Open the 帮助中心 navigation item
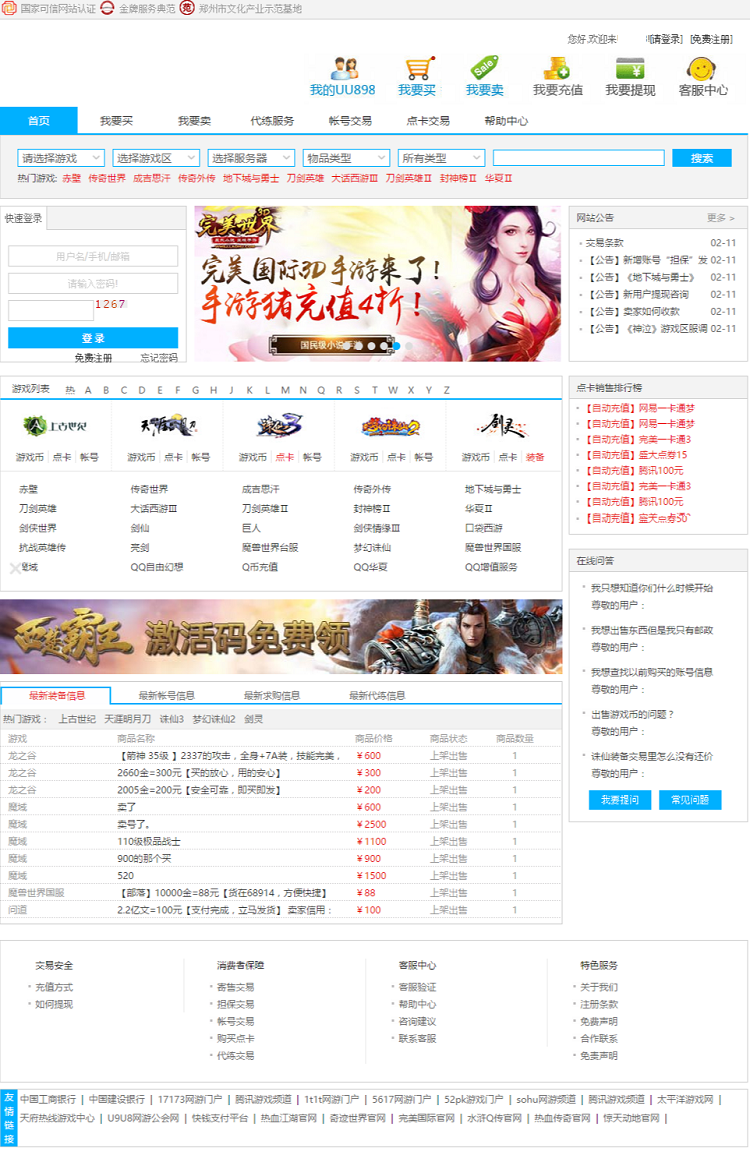This screenshot has height=1158, width=750. 506,121
